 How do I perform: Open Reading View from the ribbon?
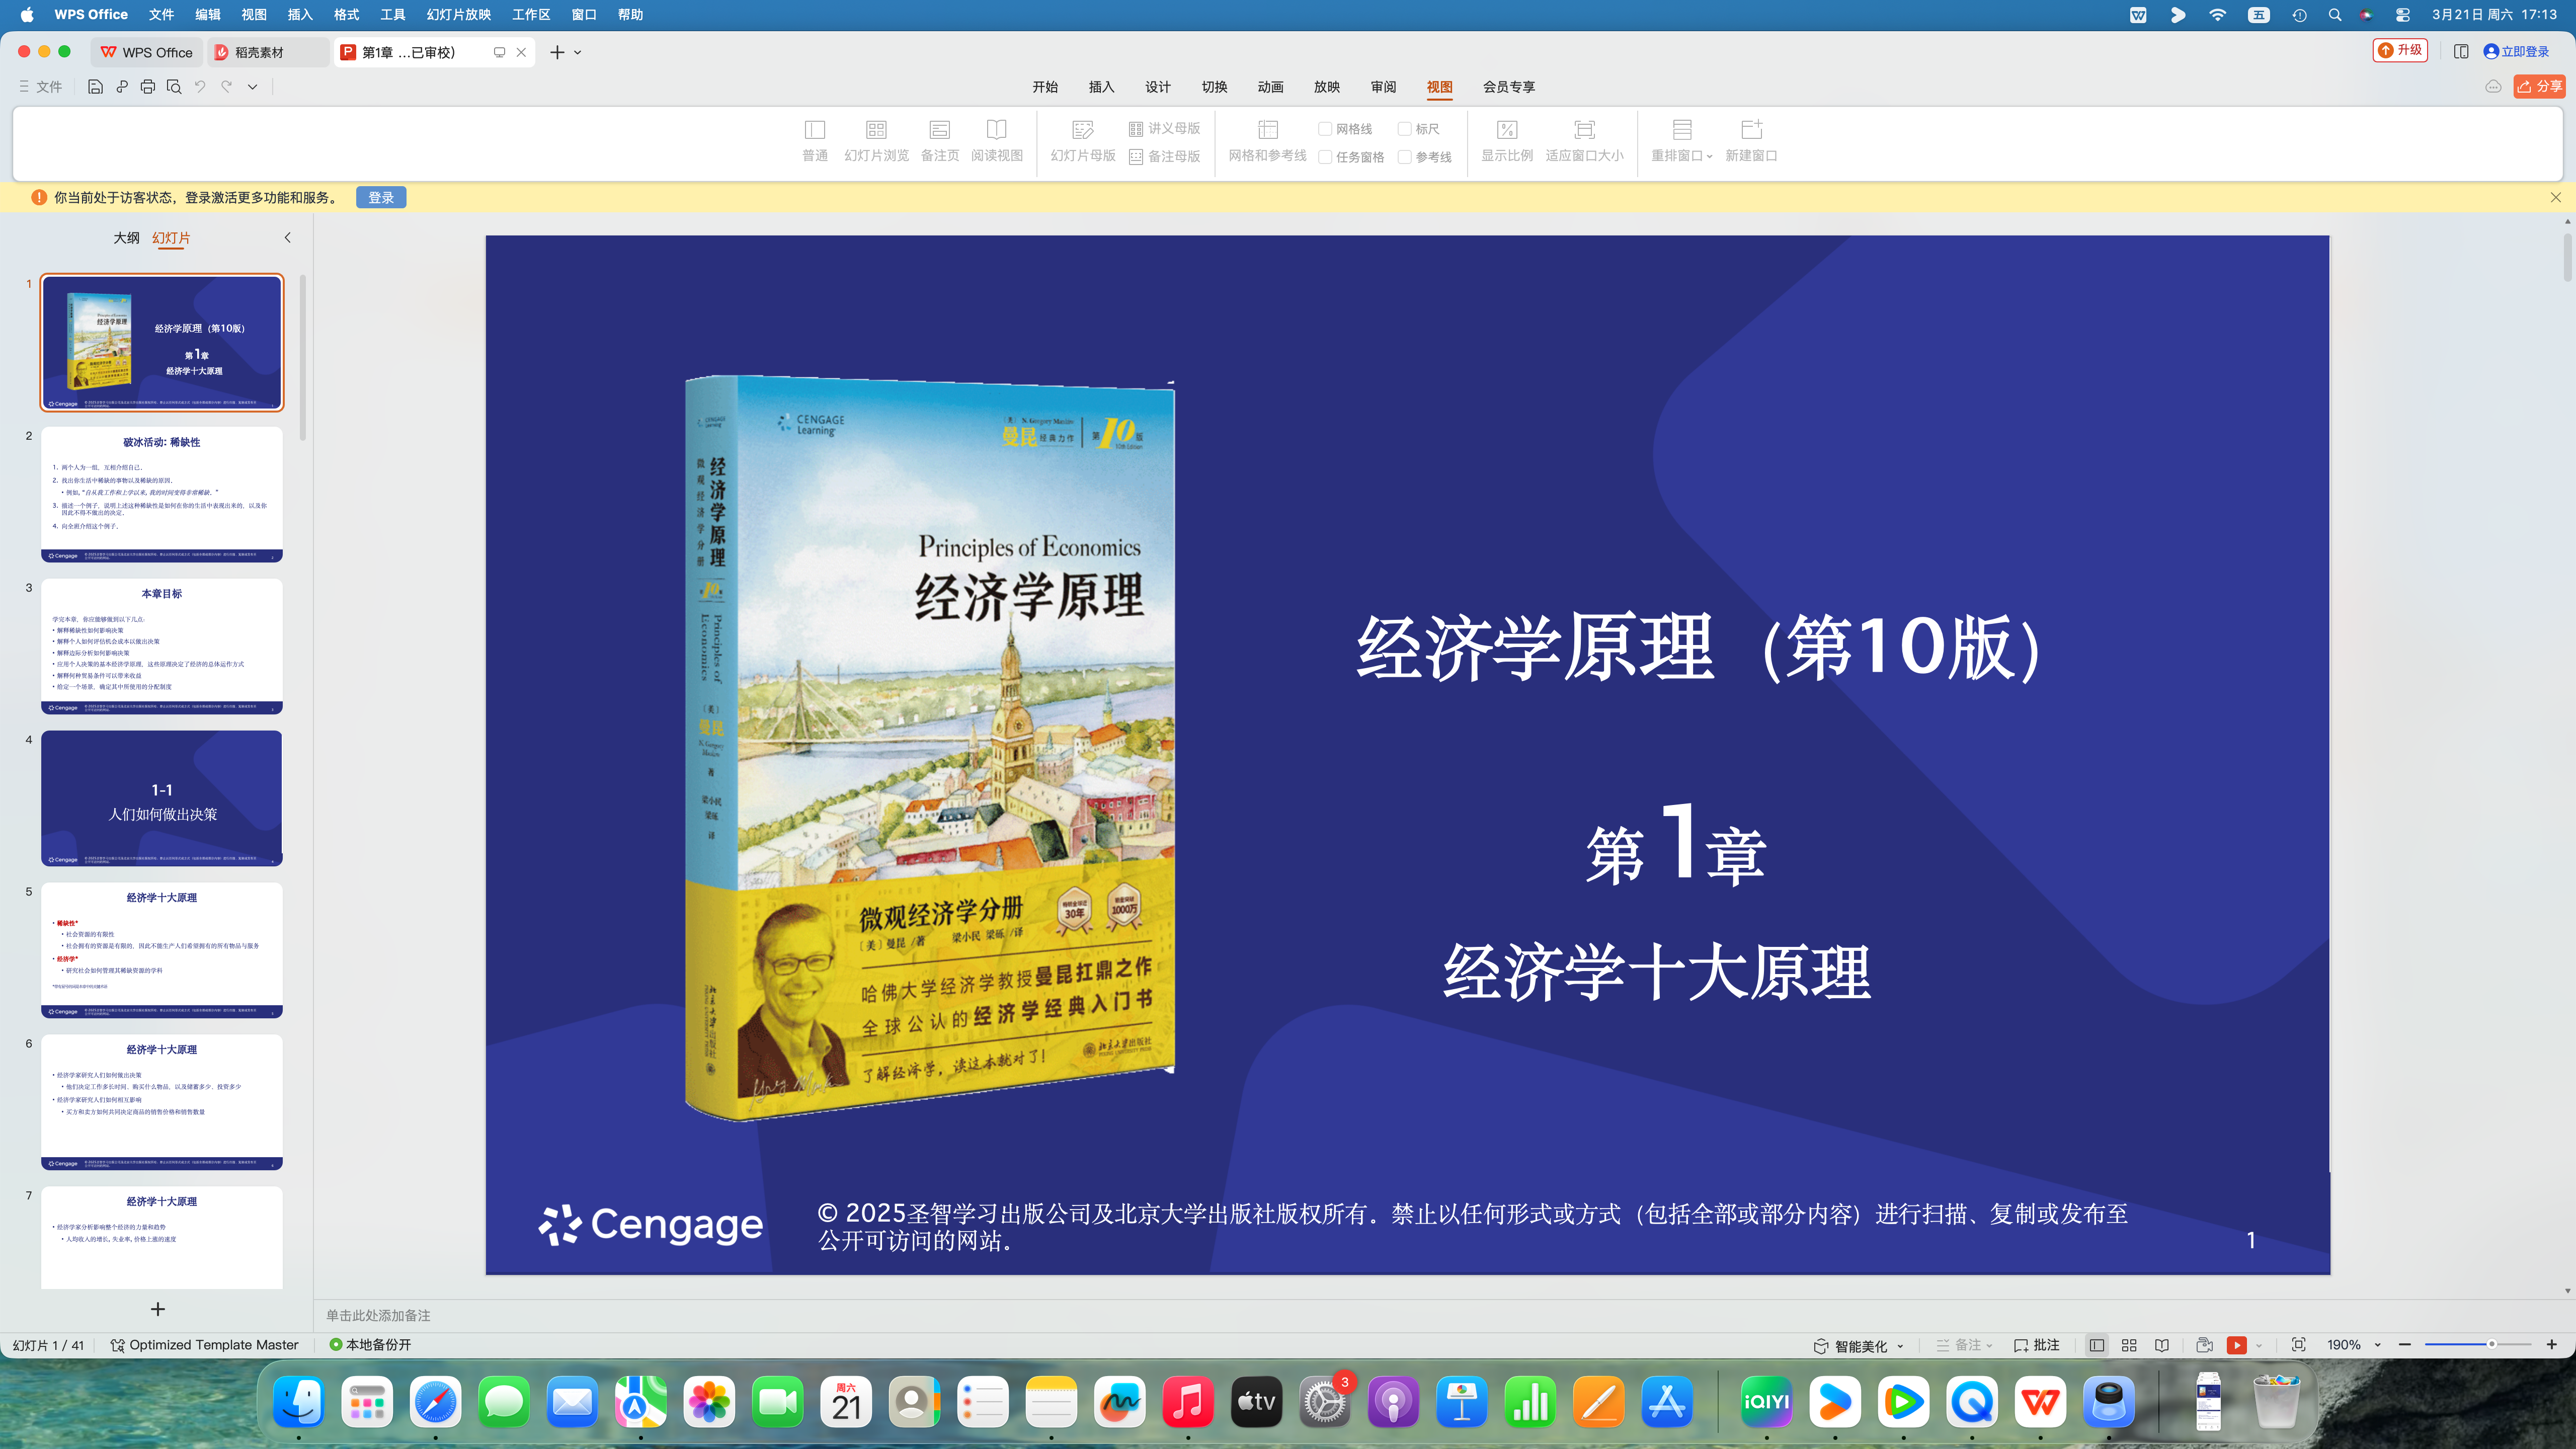[x=996, y=131]
